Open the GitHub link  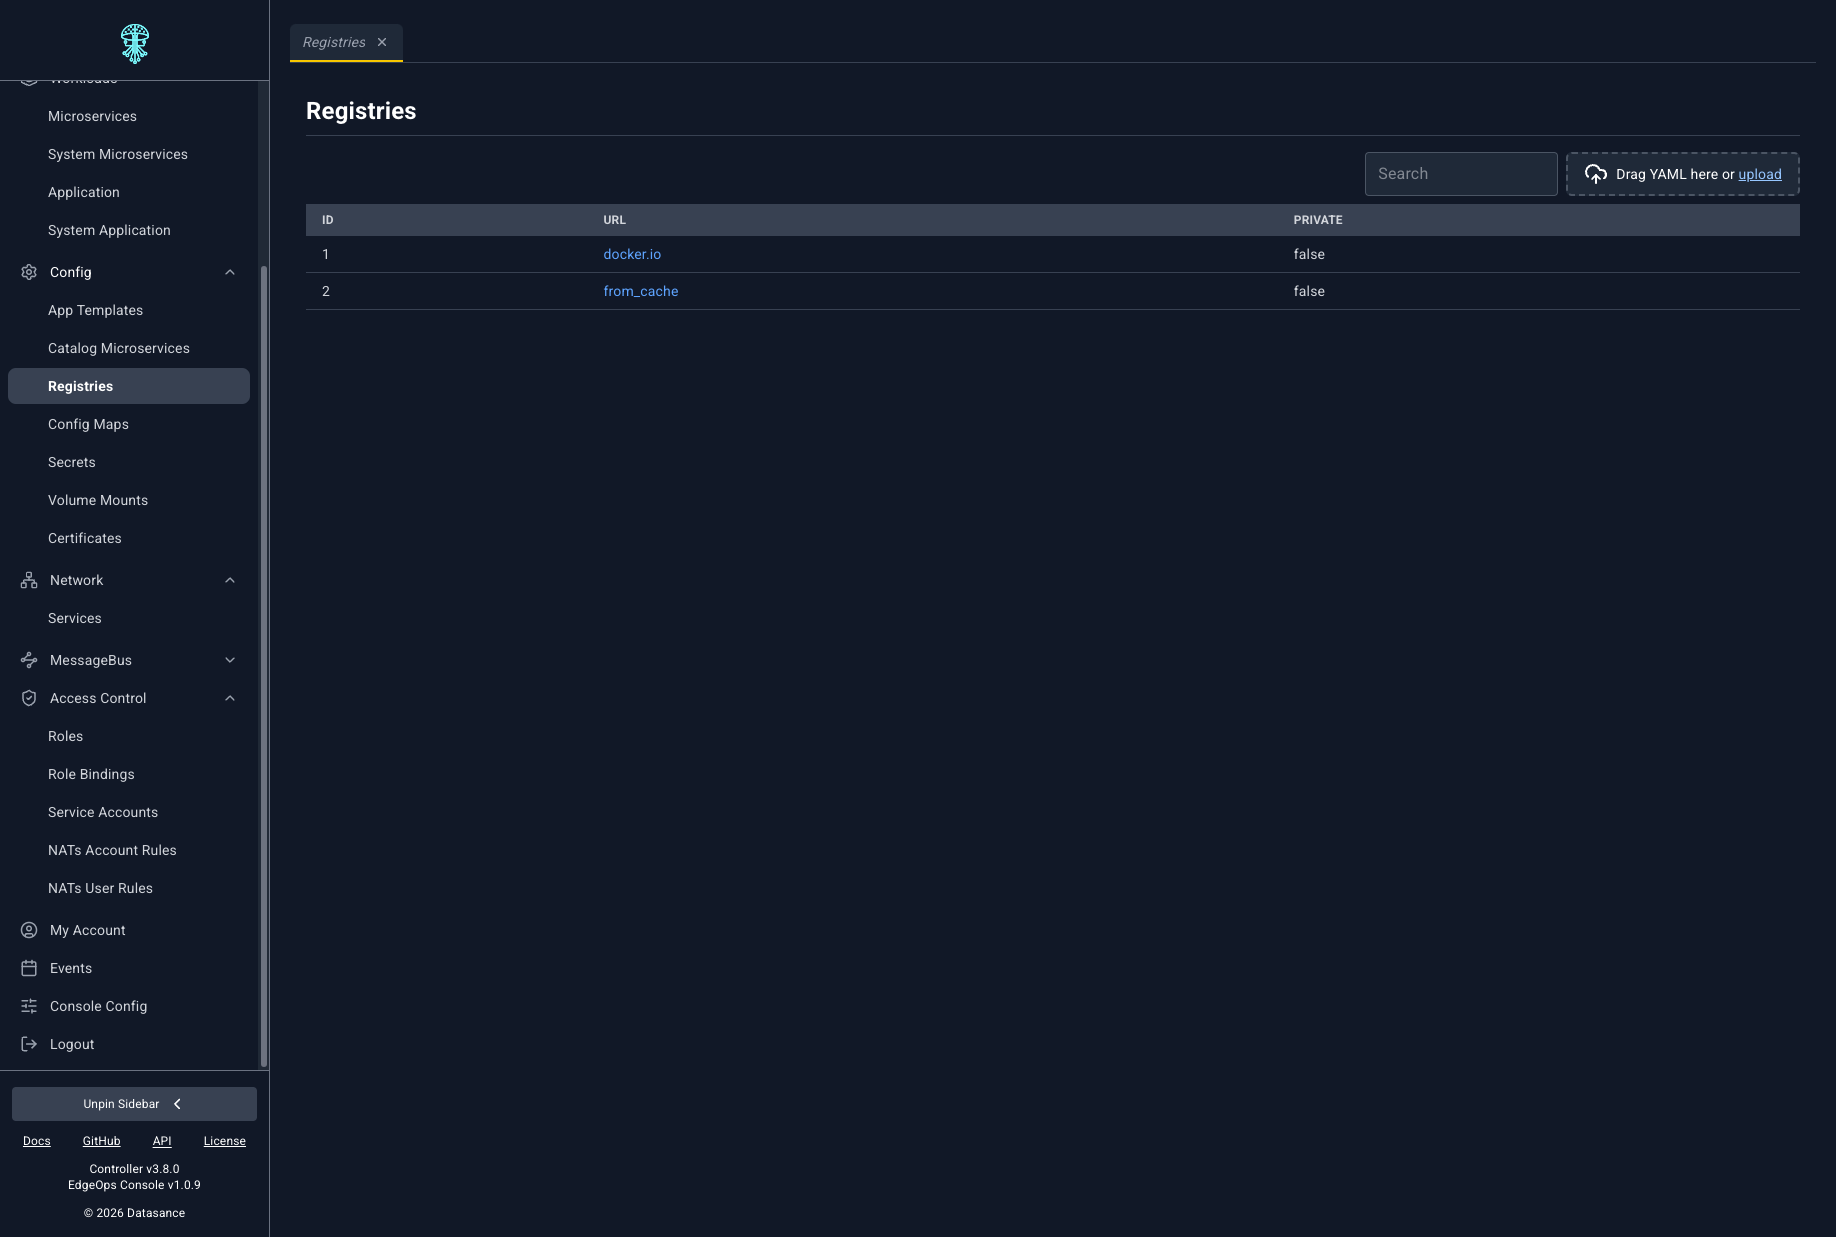coord(101,1141)
